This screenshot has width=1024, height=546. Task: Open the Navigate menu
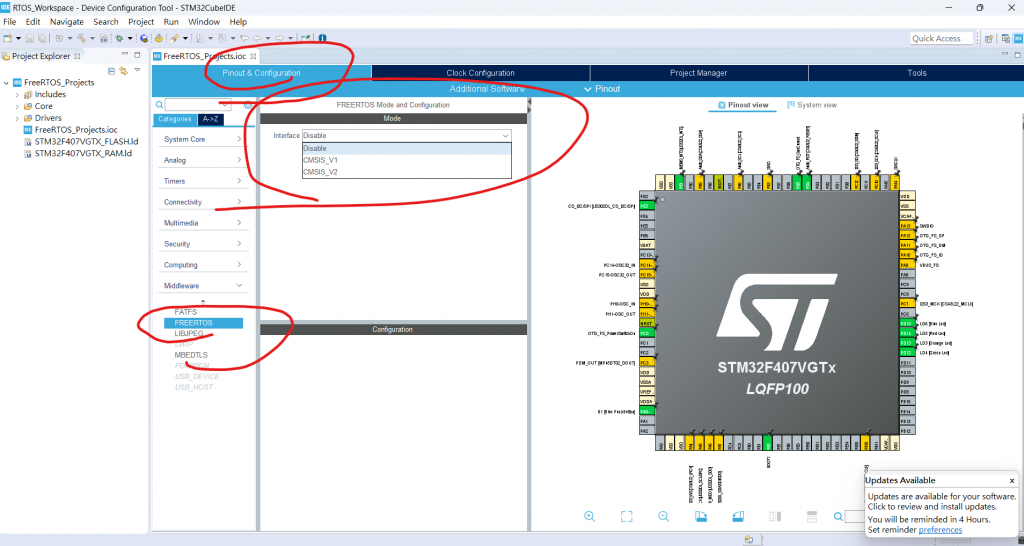[x=67, y=22]
